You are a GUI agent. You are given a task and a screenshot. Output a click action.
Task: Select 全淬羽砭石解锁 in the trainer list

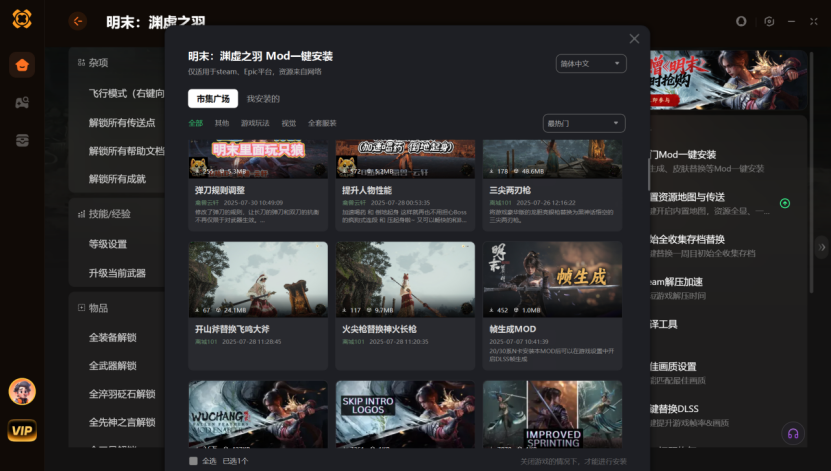point(122,394)
